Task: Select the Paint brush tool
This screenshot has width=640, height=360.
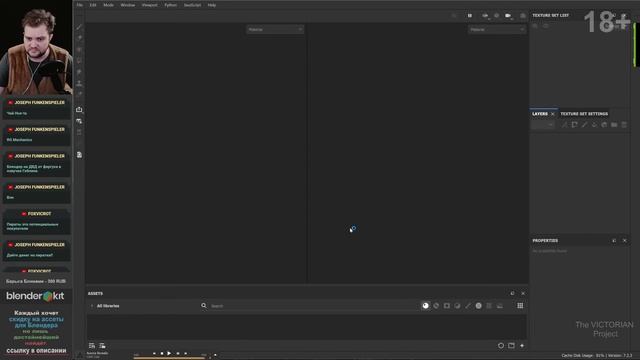Action: pos(79,27)
